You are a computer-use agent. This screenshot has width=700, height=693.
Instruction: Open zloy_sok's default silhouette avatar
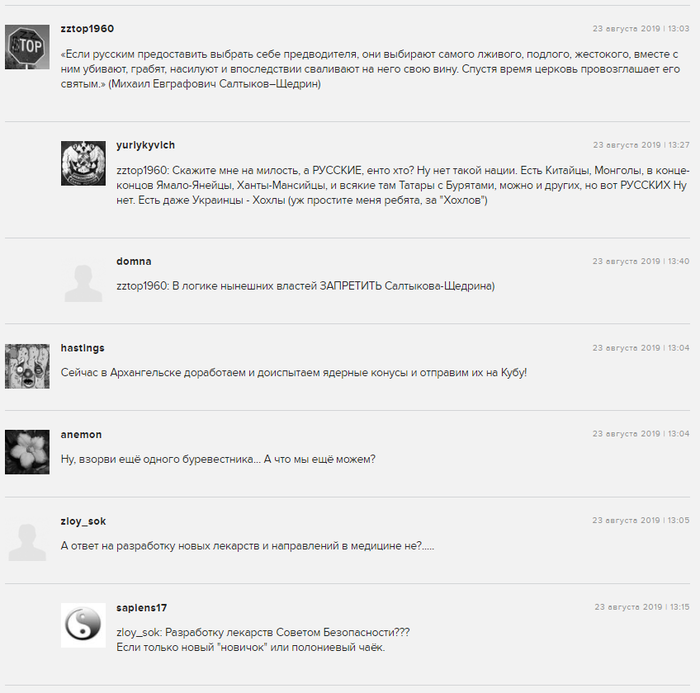pos(27,539)
